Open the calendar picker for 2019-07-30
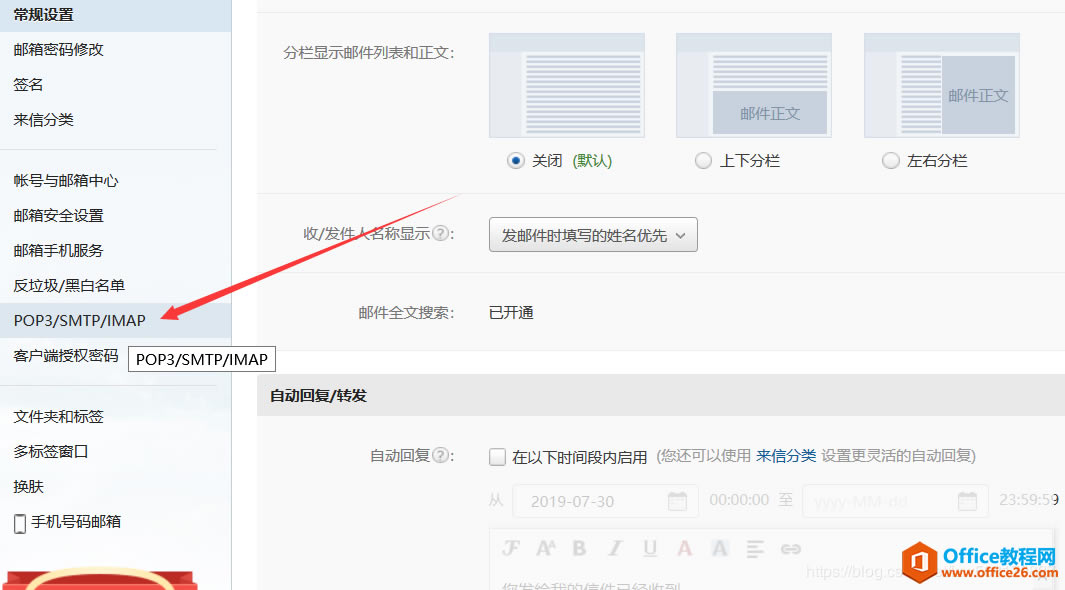This screenshot has width=1065, height=590. (676, 500)
